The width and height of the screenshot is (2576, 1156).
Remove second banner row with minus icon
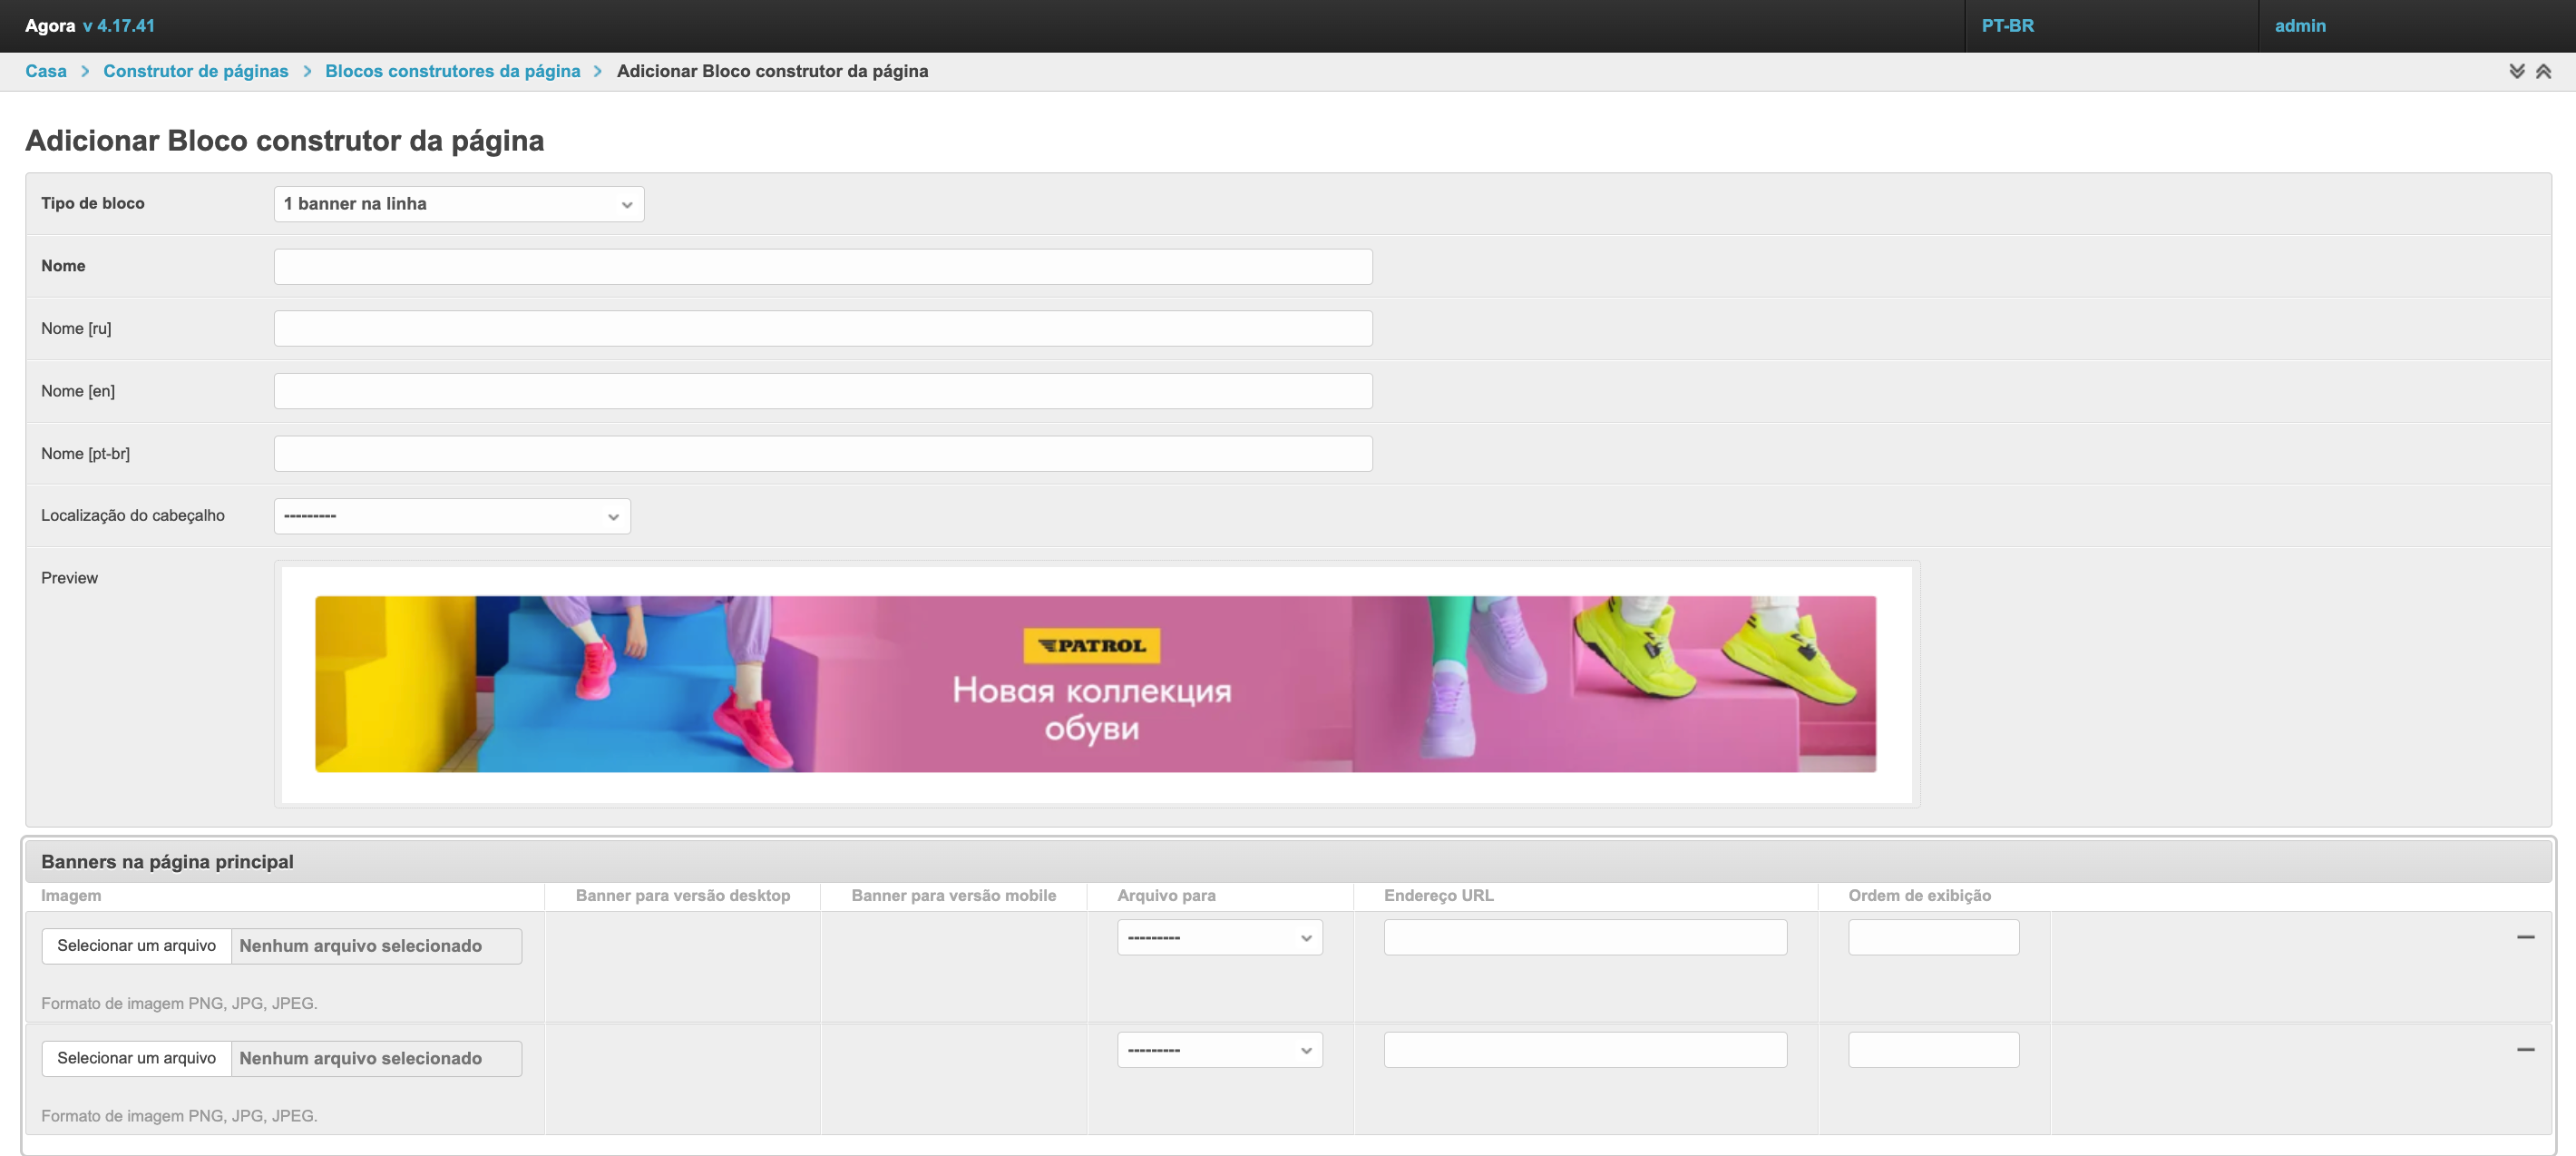pyautogui.click(x=2525, y=1049)
